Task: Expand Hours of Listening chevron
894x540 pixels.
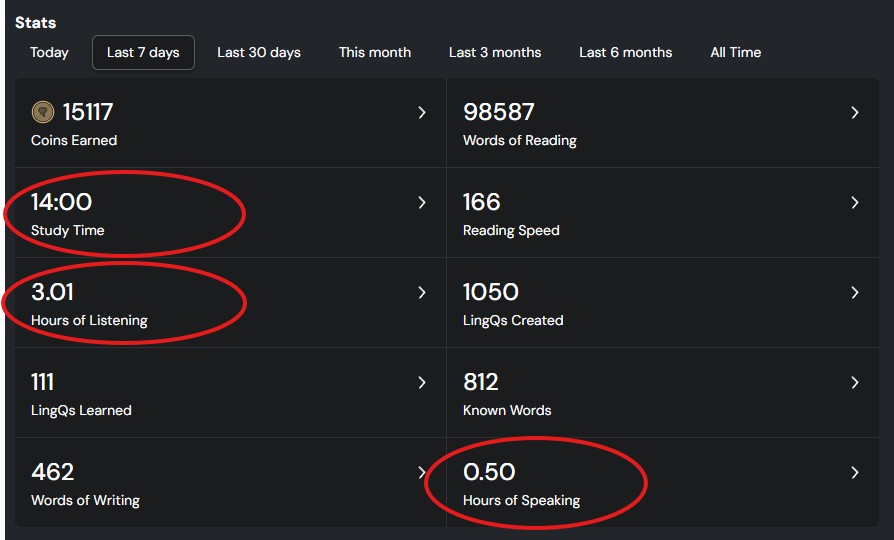Action: coord(422,293)
